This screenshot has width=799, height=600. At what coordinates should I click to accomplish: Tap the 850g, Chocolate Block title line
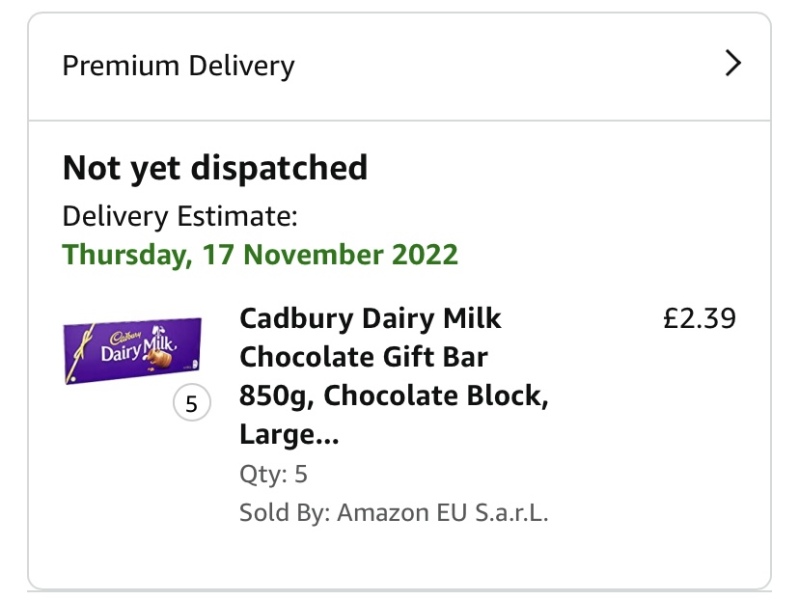coord(394,396)
